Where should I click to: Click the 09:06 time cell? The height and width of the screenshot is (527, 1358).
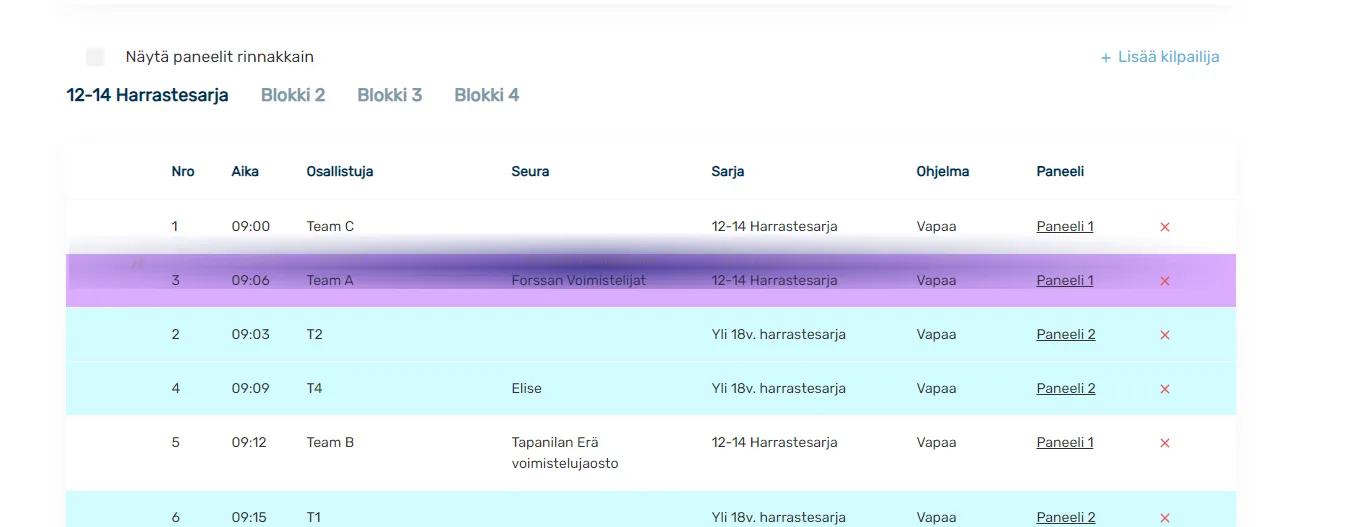pyautogui.click(x=251, y=280)
